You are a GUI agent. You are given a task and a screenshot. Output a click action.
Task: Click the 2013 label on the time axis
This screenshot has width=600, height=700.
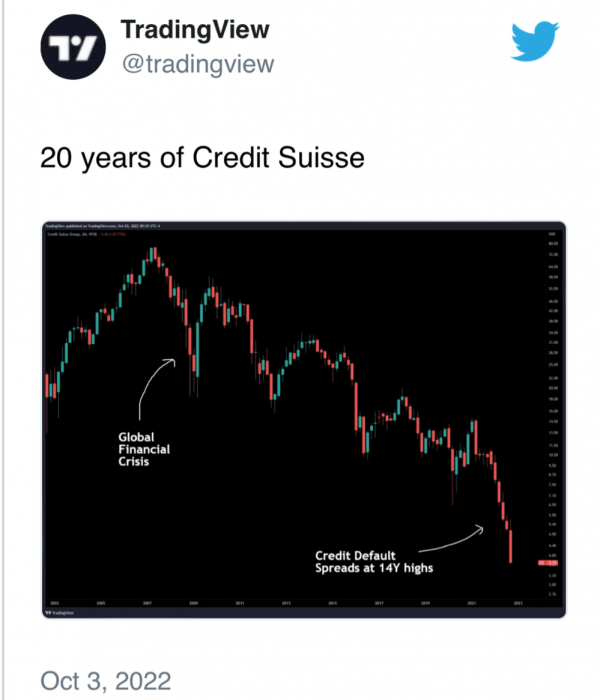pos(286,603)
